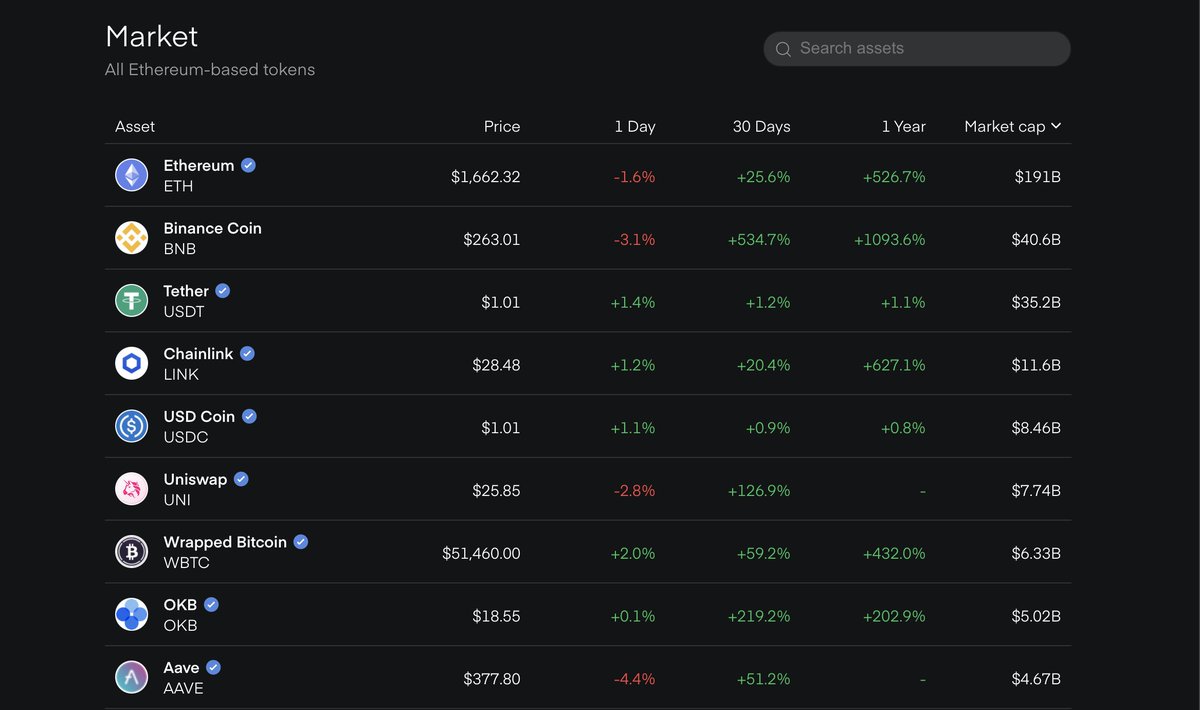Click the verified badge next to Aave
Viewport: 1200px width, 710px height.
click(x=213, y=667)
